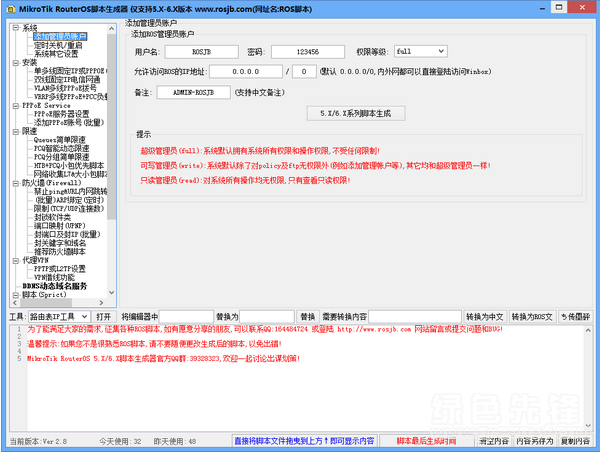Focus the 备注 field containing ADMIN-ROSJB
Screen dimensions: 600x453
(x=194, y=92)
